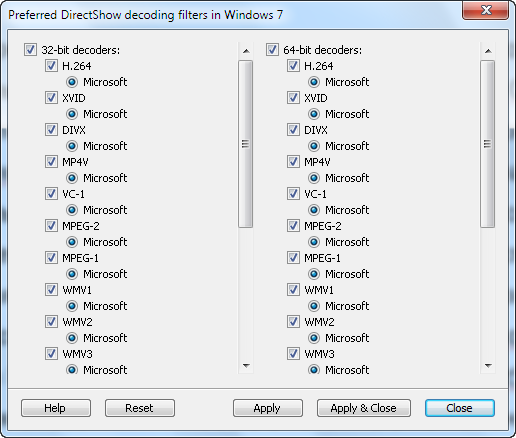Click down arrow of 32-bit list scrollbar
This screenshot has width=516, height=438.
[x=246, y=366]
